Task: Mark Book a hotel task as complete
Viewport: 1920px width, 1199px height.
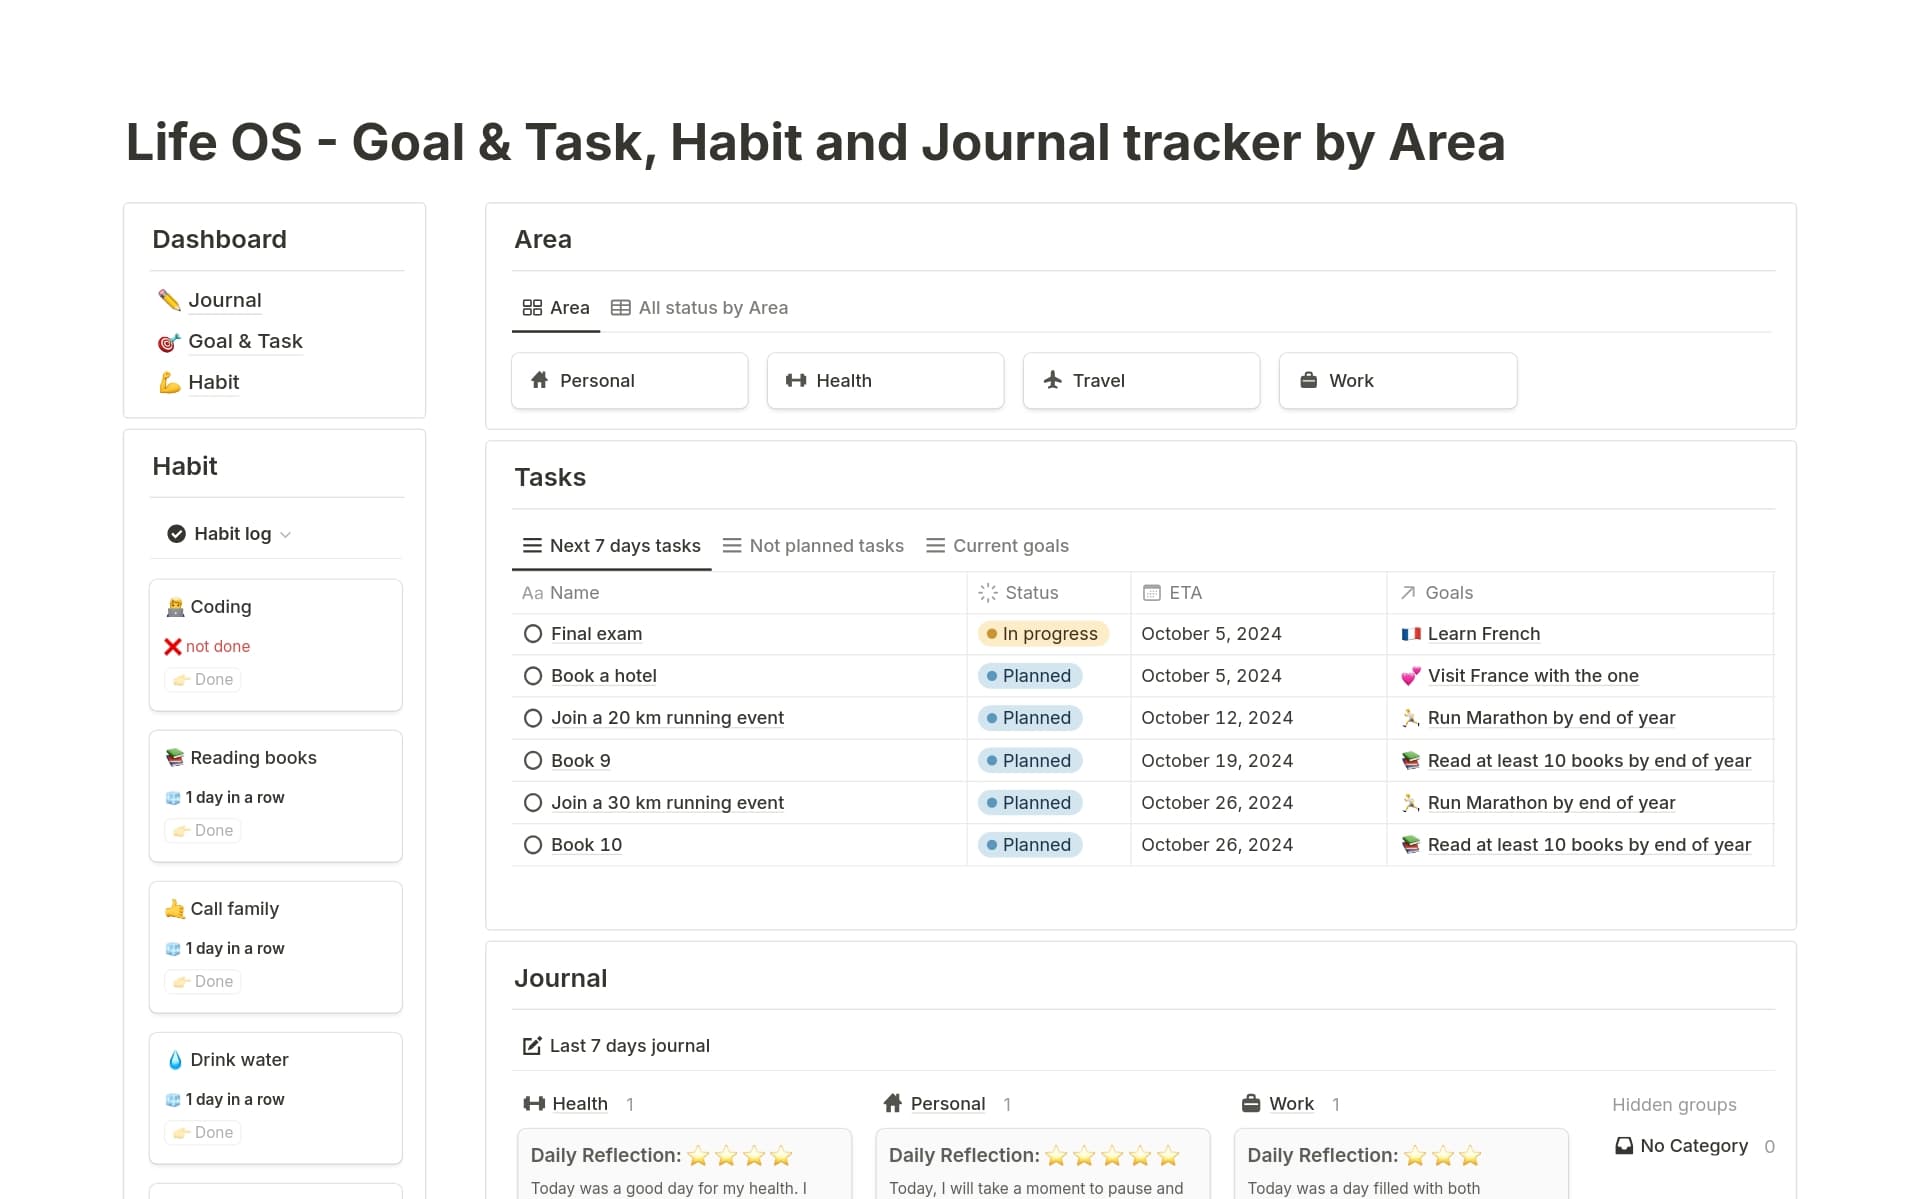Action: pyautogui.click(x=533, y=676)
